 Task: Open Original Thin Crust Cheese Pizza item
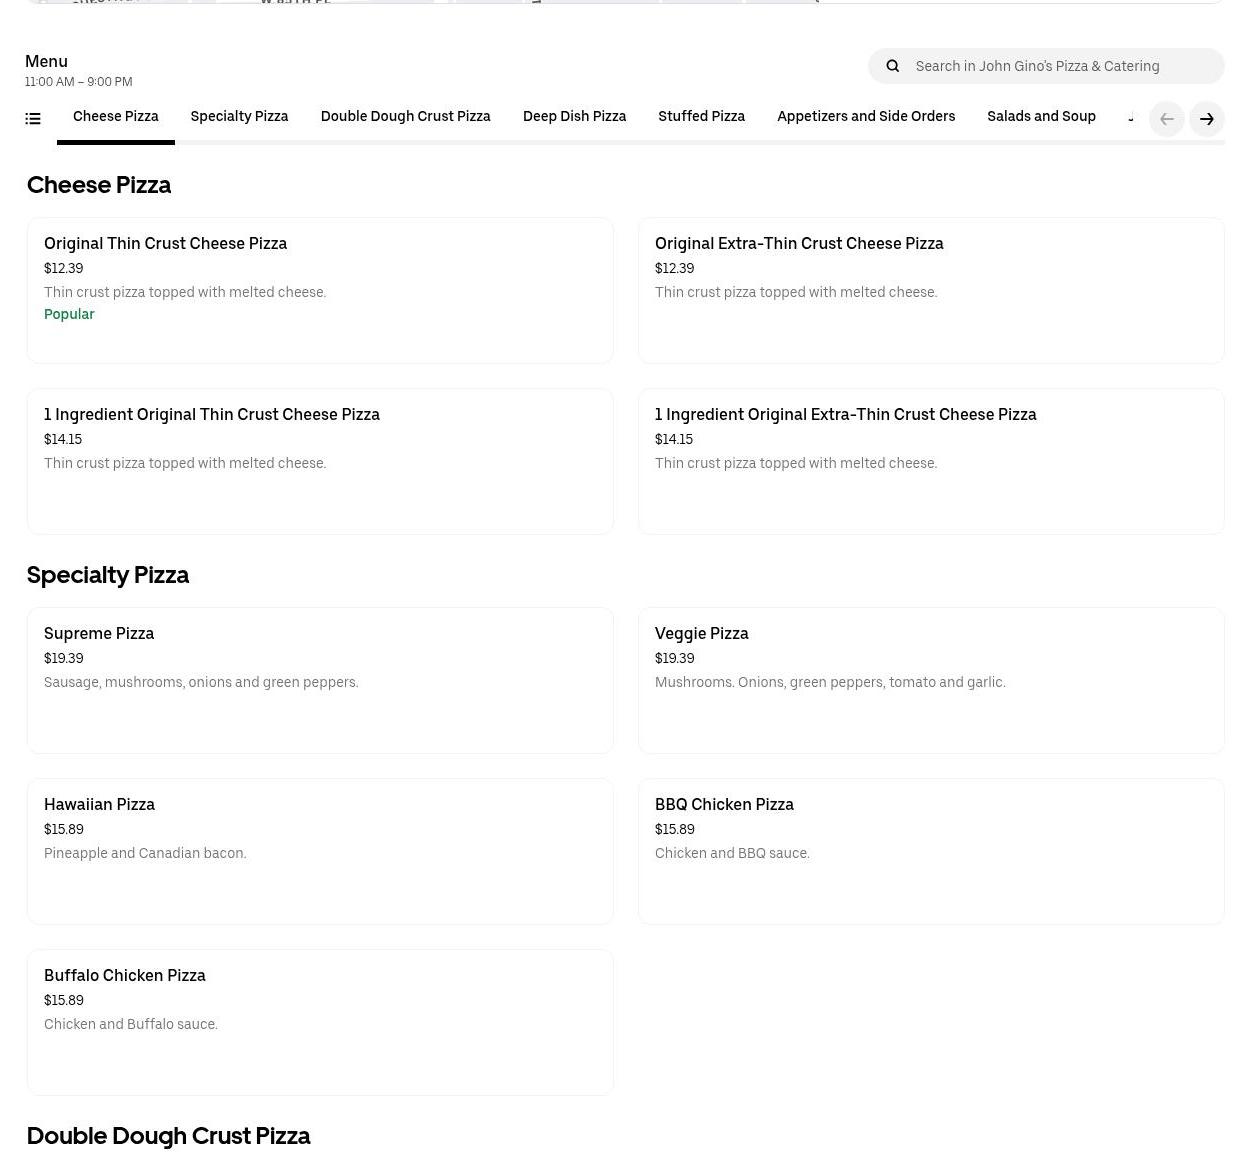pos(320,290)
